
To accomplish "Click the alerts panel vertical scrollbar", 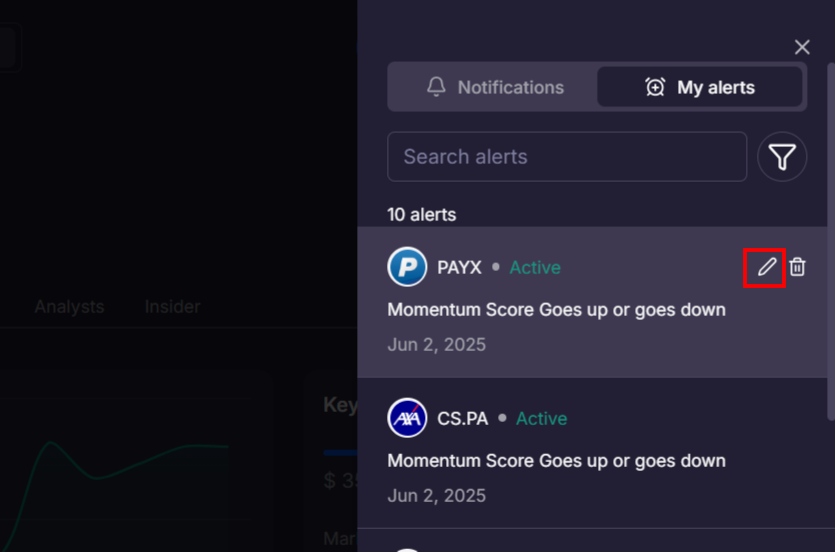I will [x=830, y=240].
